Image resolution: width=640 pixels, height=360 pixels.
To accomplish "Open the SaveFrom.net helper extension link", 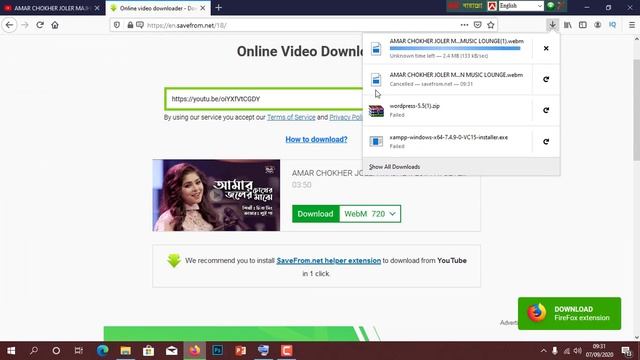I will pyautogui.click(x=329, y=260).
